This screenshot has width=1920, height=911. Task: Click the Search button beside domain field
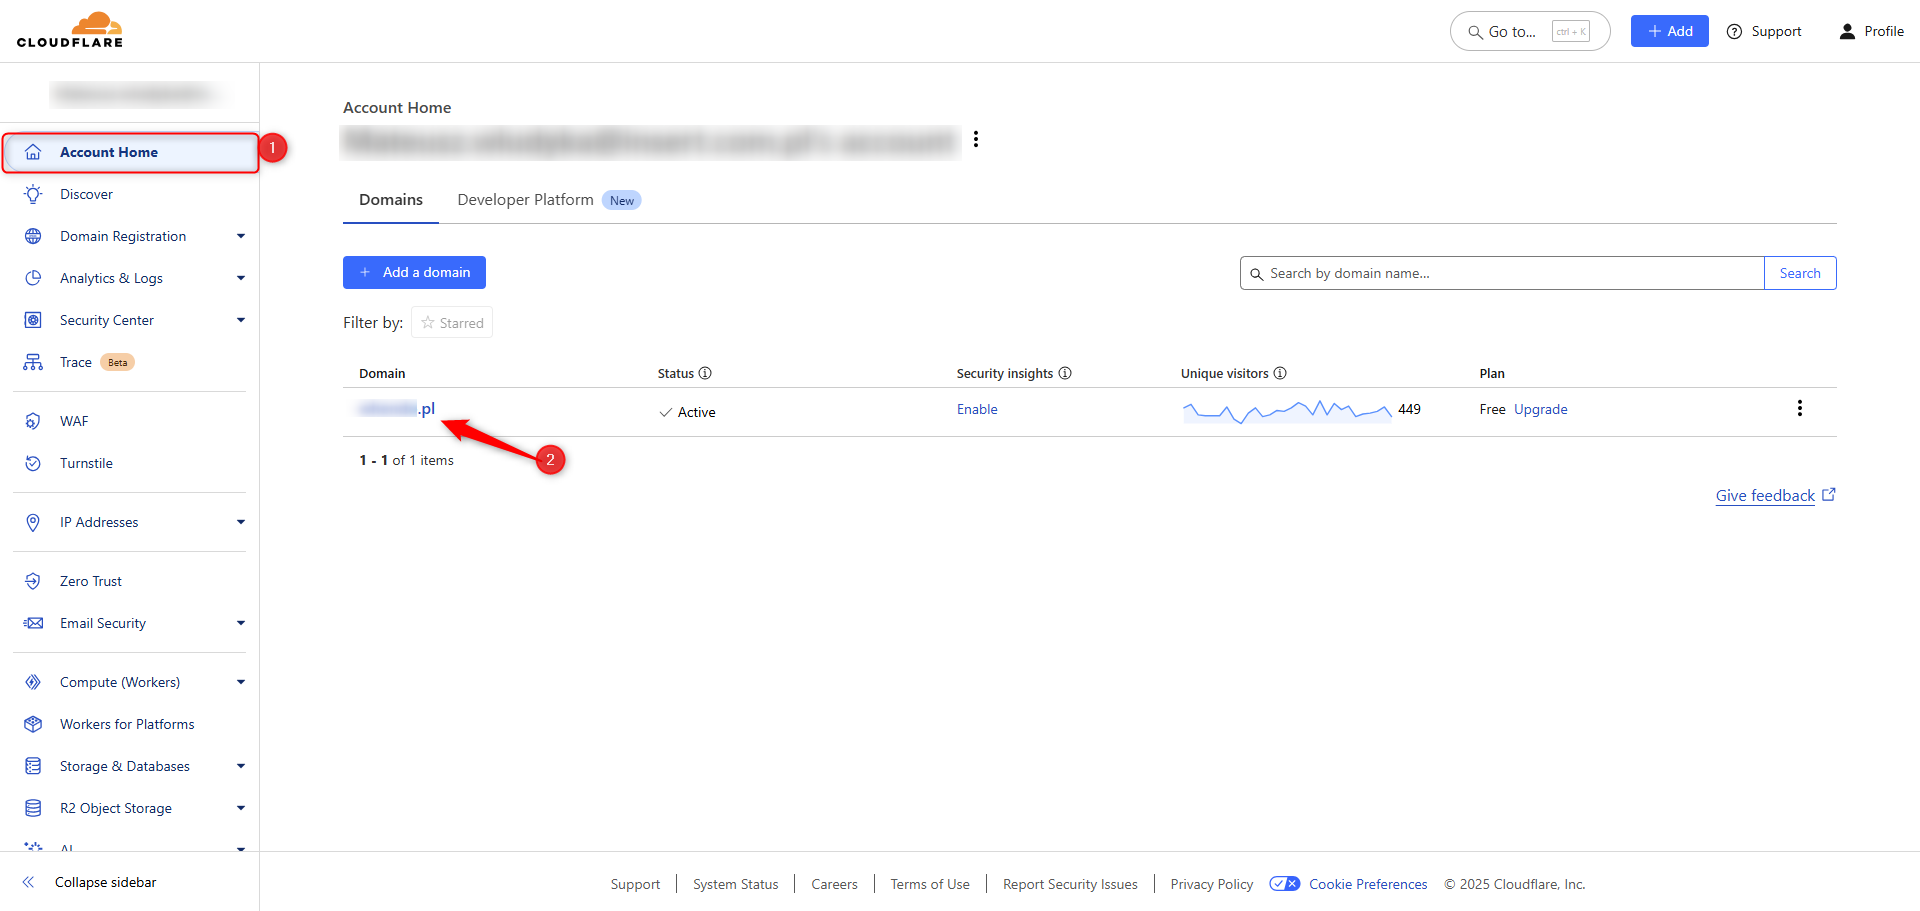(x=1800, y=273)
